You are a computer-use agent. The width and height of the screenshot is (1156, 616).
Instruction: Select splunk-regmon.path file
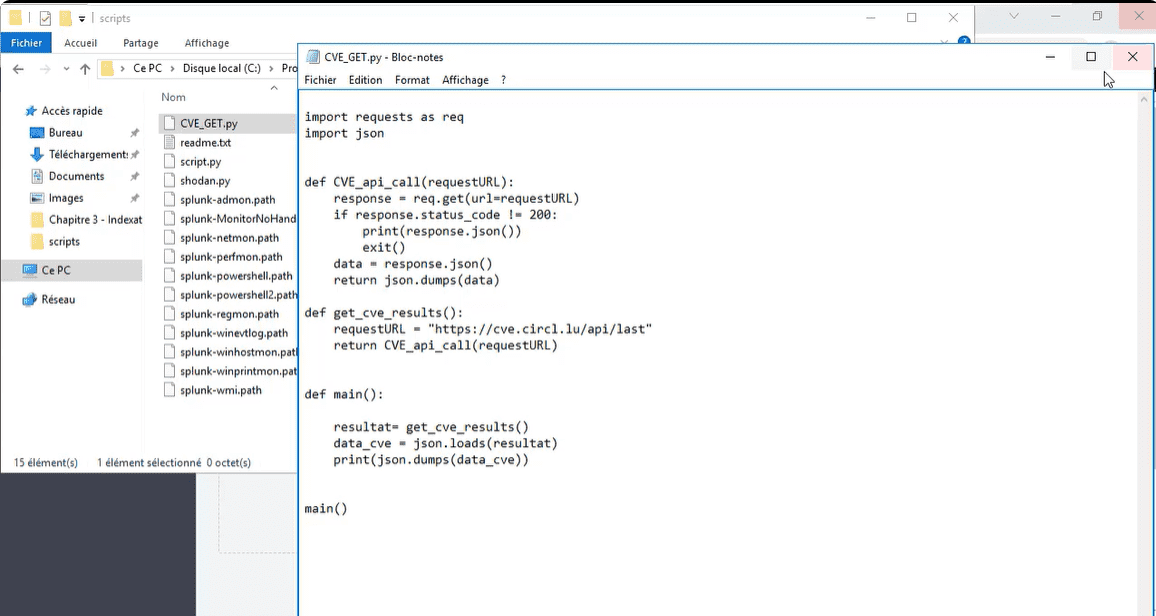227,314
